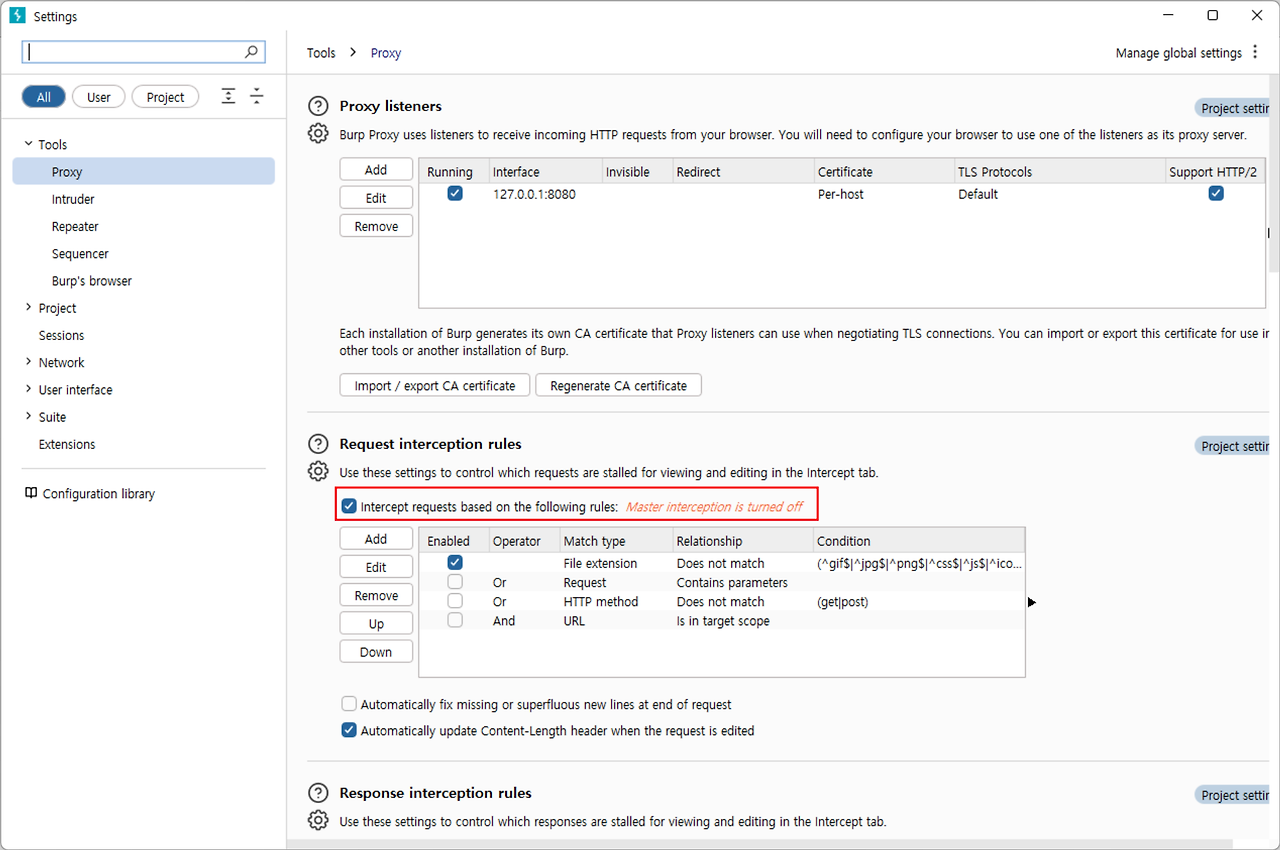Viewport: 1280px width, 850px height.
Task: Switch to the User settings filter
Action: coord(98,97)
